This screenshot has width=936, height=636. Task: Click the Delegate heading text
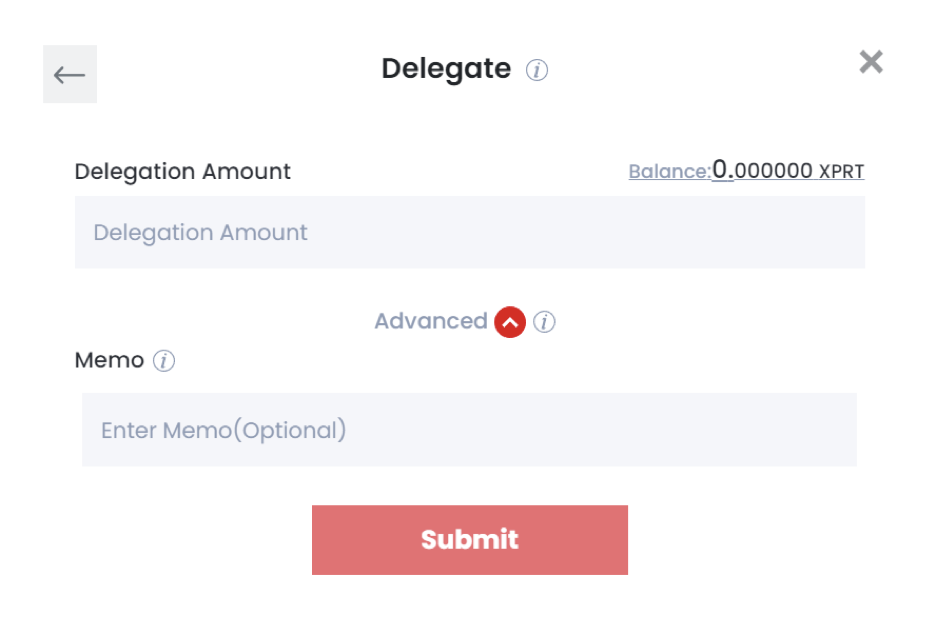(446, 69)
